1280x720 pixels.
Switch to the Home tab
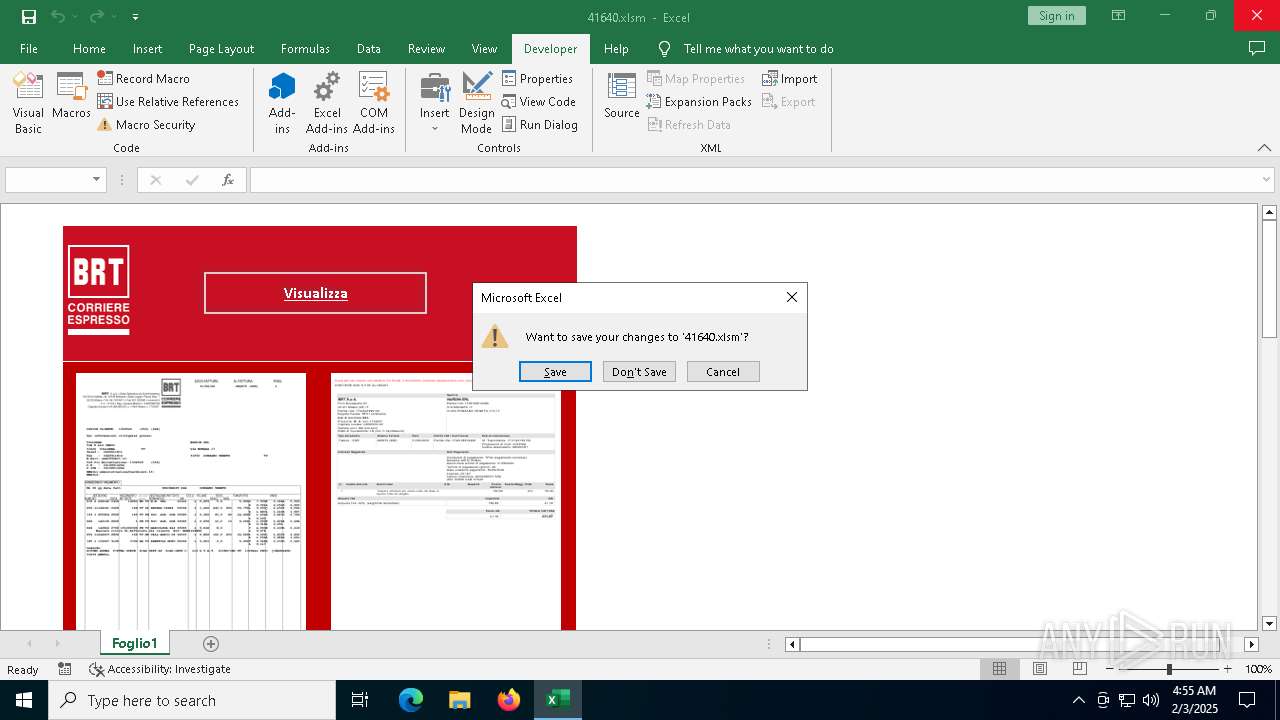pos(89,48)
